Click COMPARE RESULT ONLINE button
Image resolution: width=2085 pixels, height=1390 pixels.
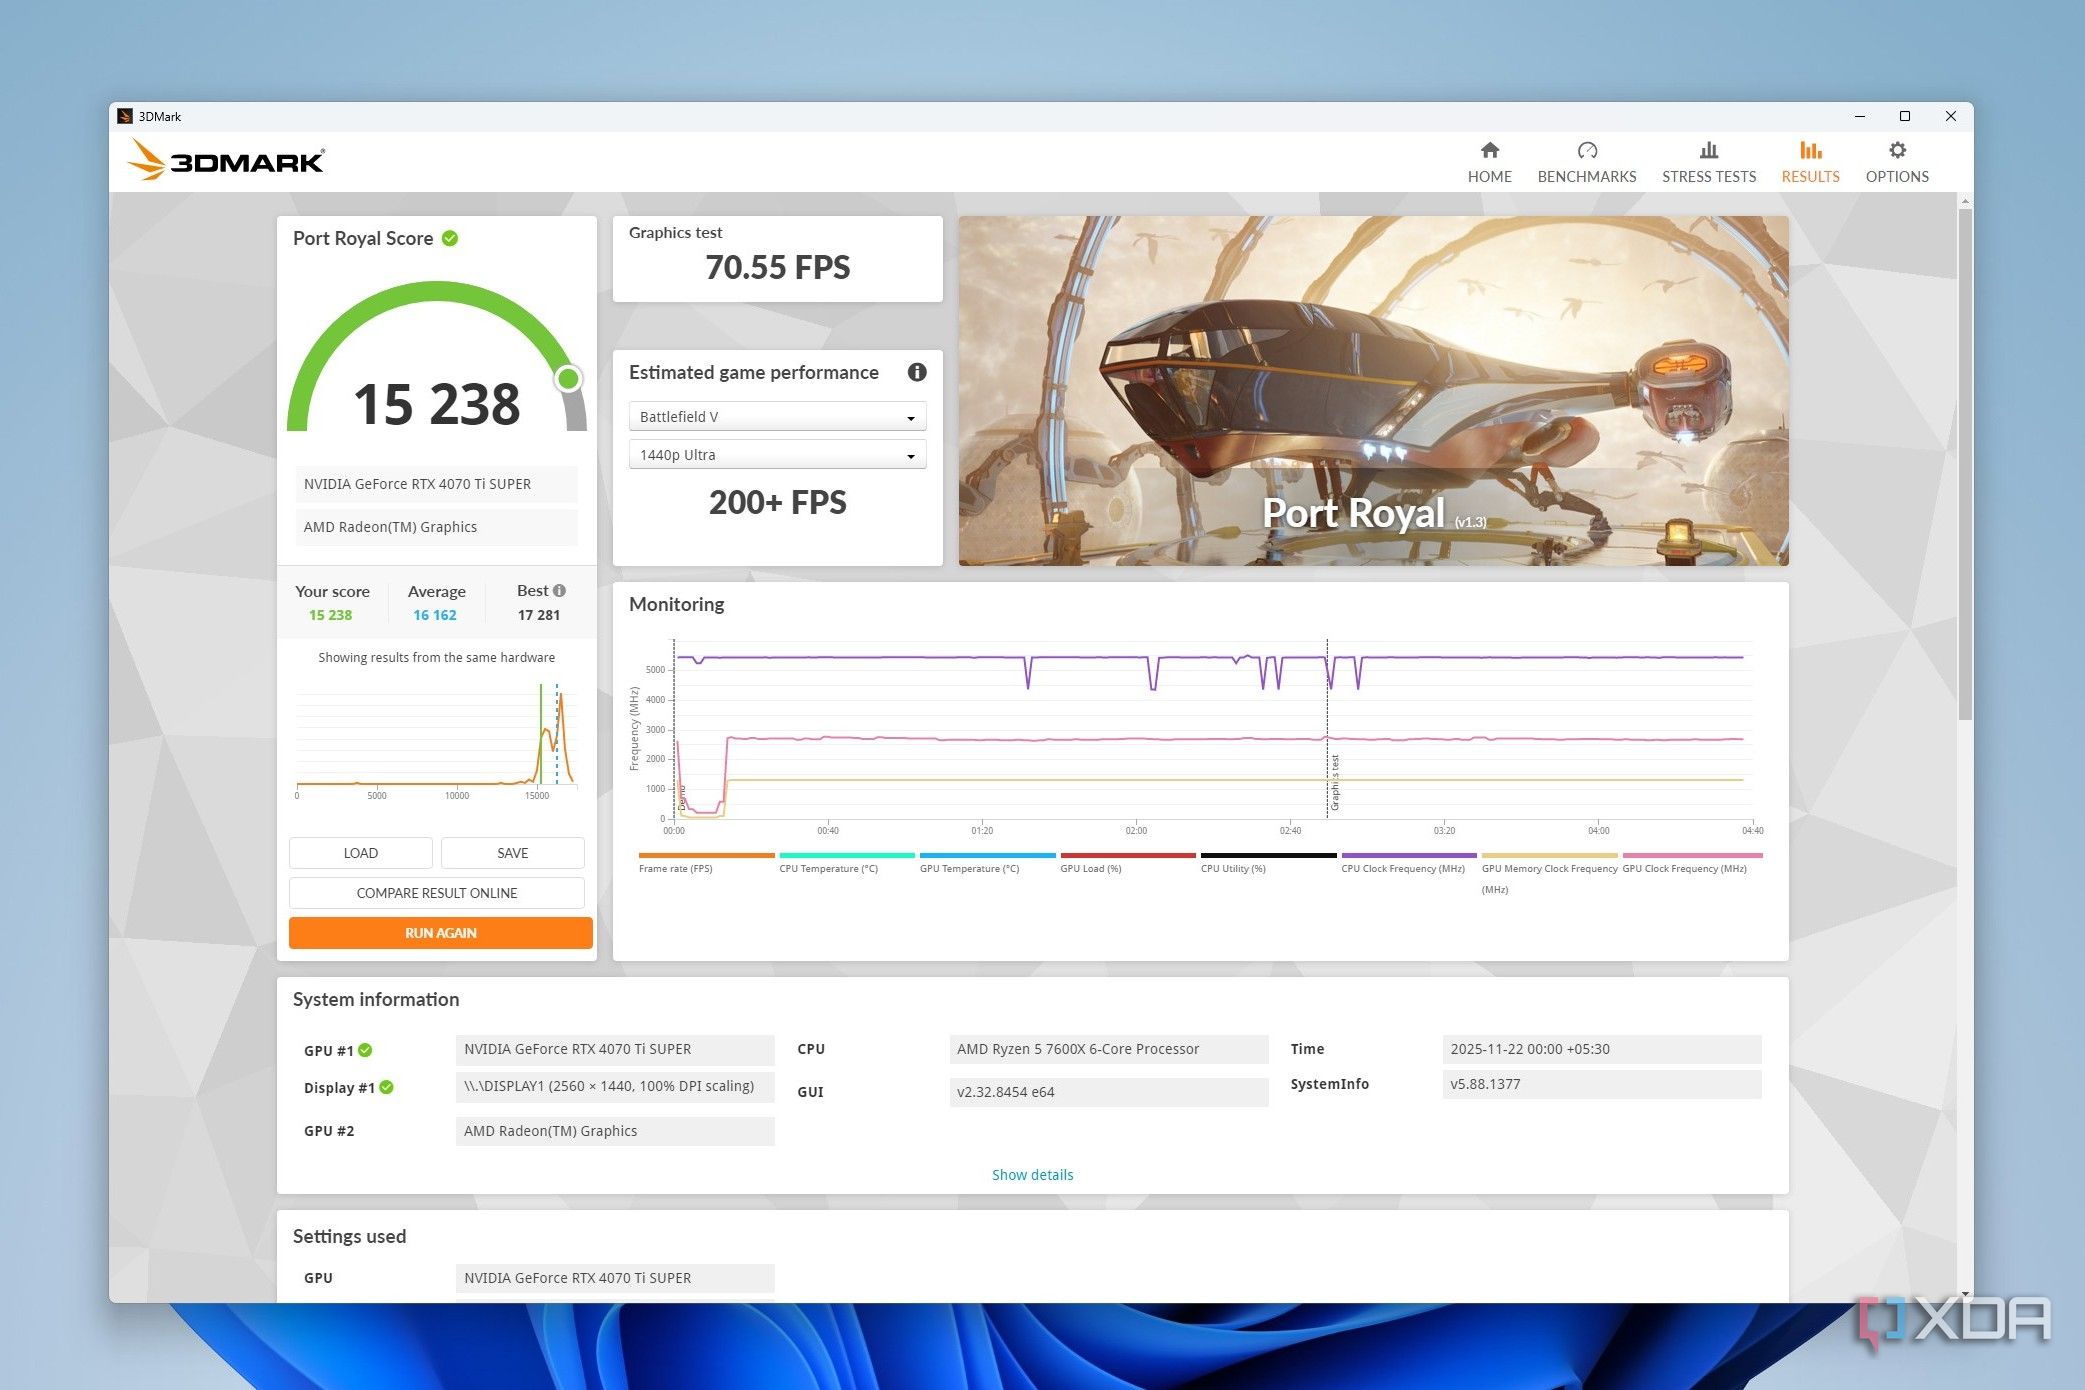[x=436, y=893]
